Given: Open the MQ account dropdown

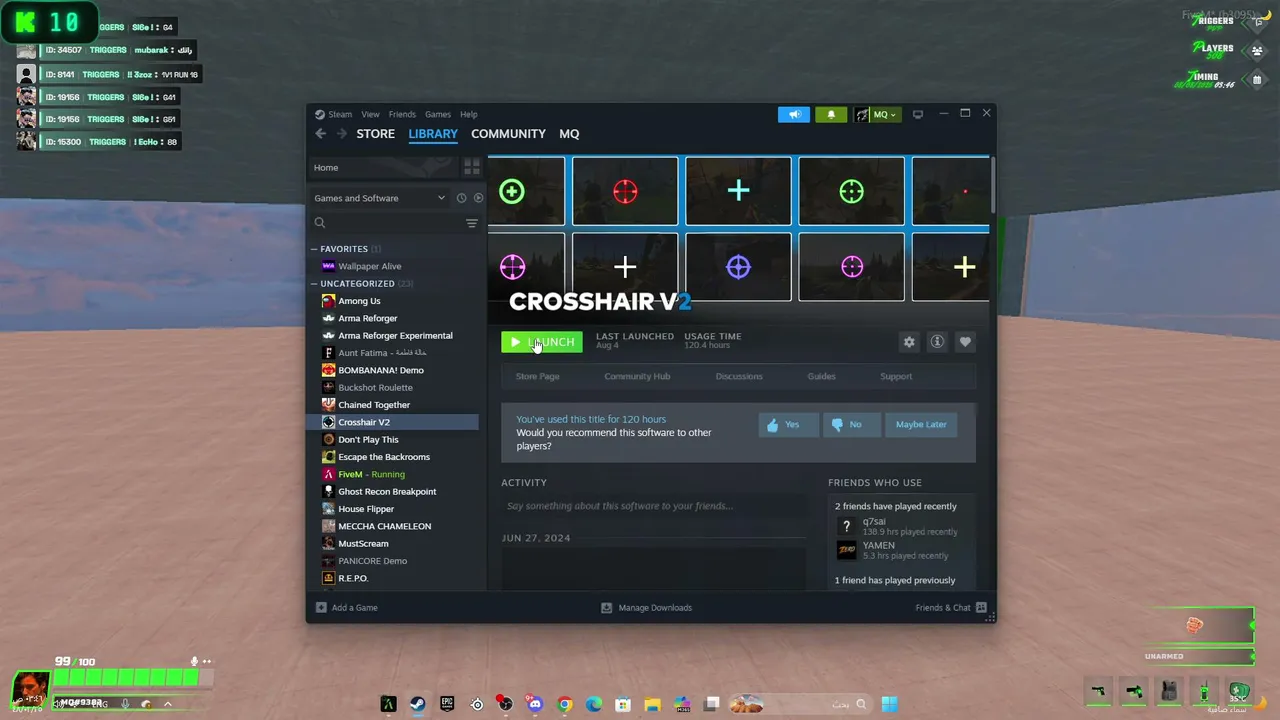Looking at the screenshot, I should [x=876, y=114].
